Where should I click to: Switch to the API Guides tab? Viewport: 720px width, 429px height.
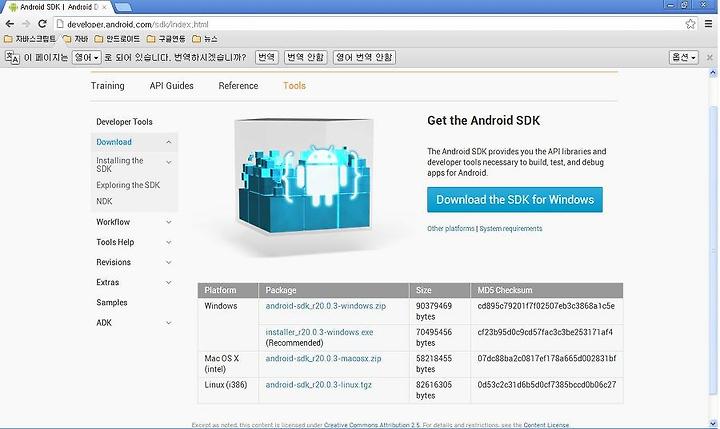click(x=171, y=86)
